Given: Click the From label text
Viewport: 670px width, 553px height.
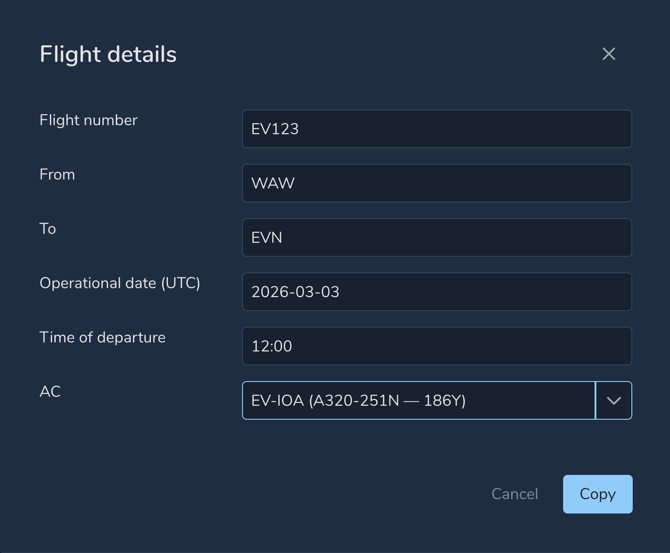Looking at the screenshot, I should coord(57,174).
